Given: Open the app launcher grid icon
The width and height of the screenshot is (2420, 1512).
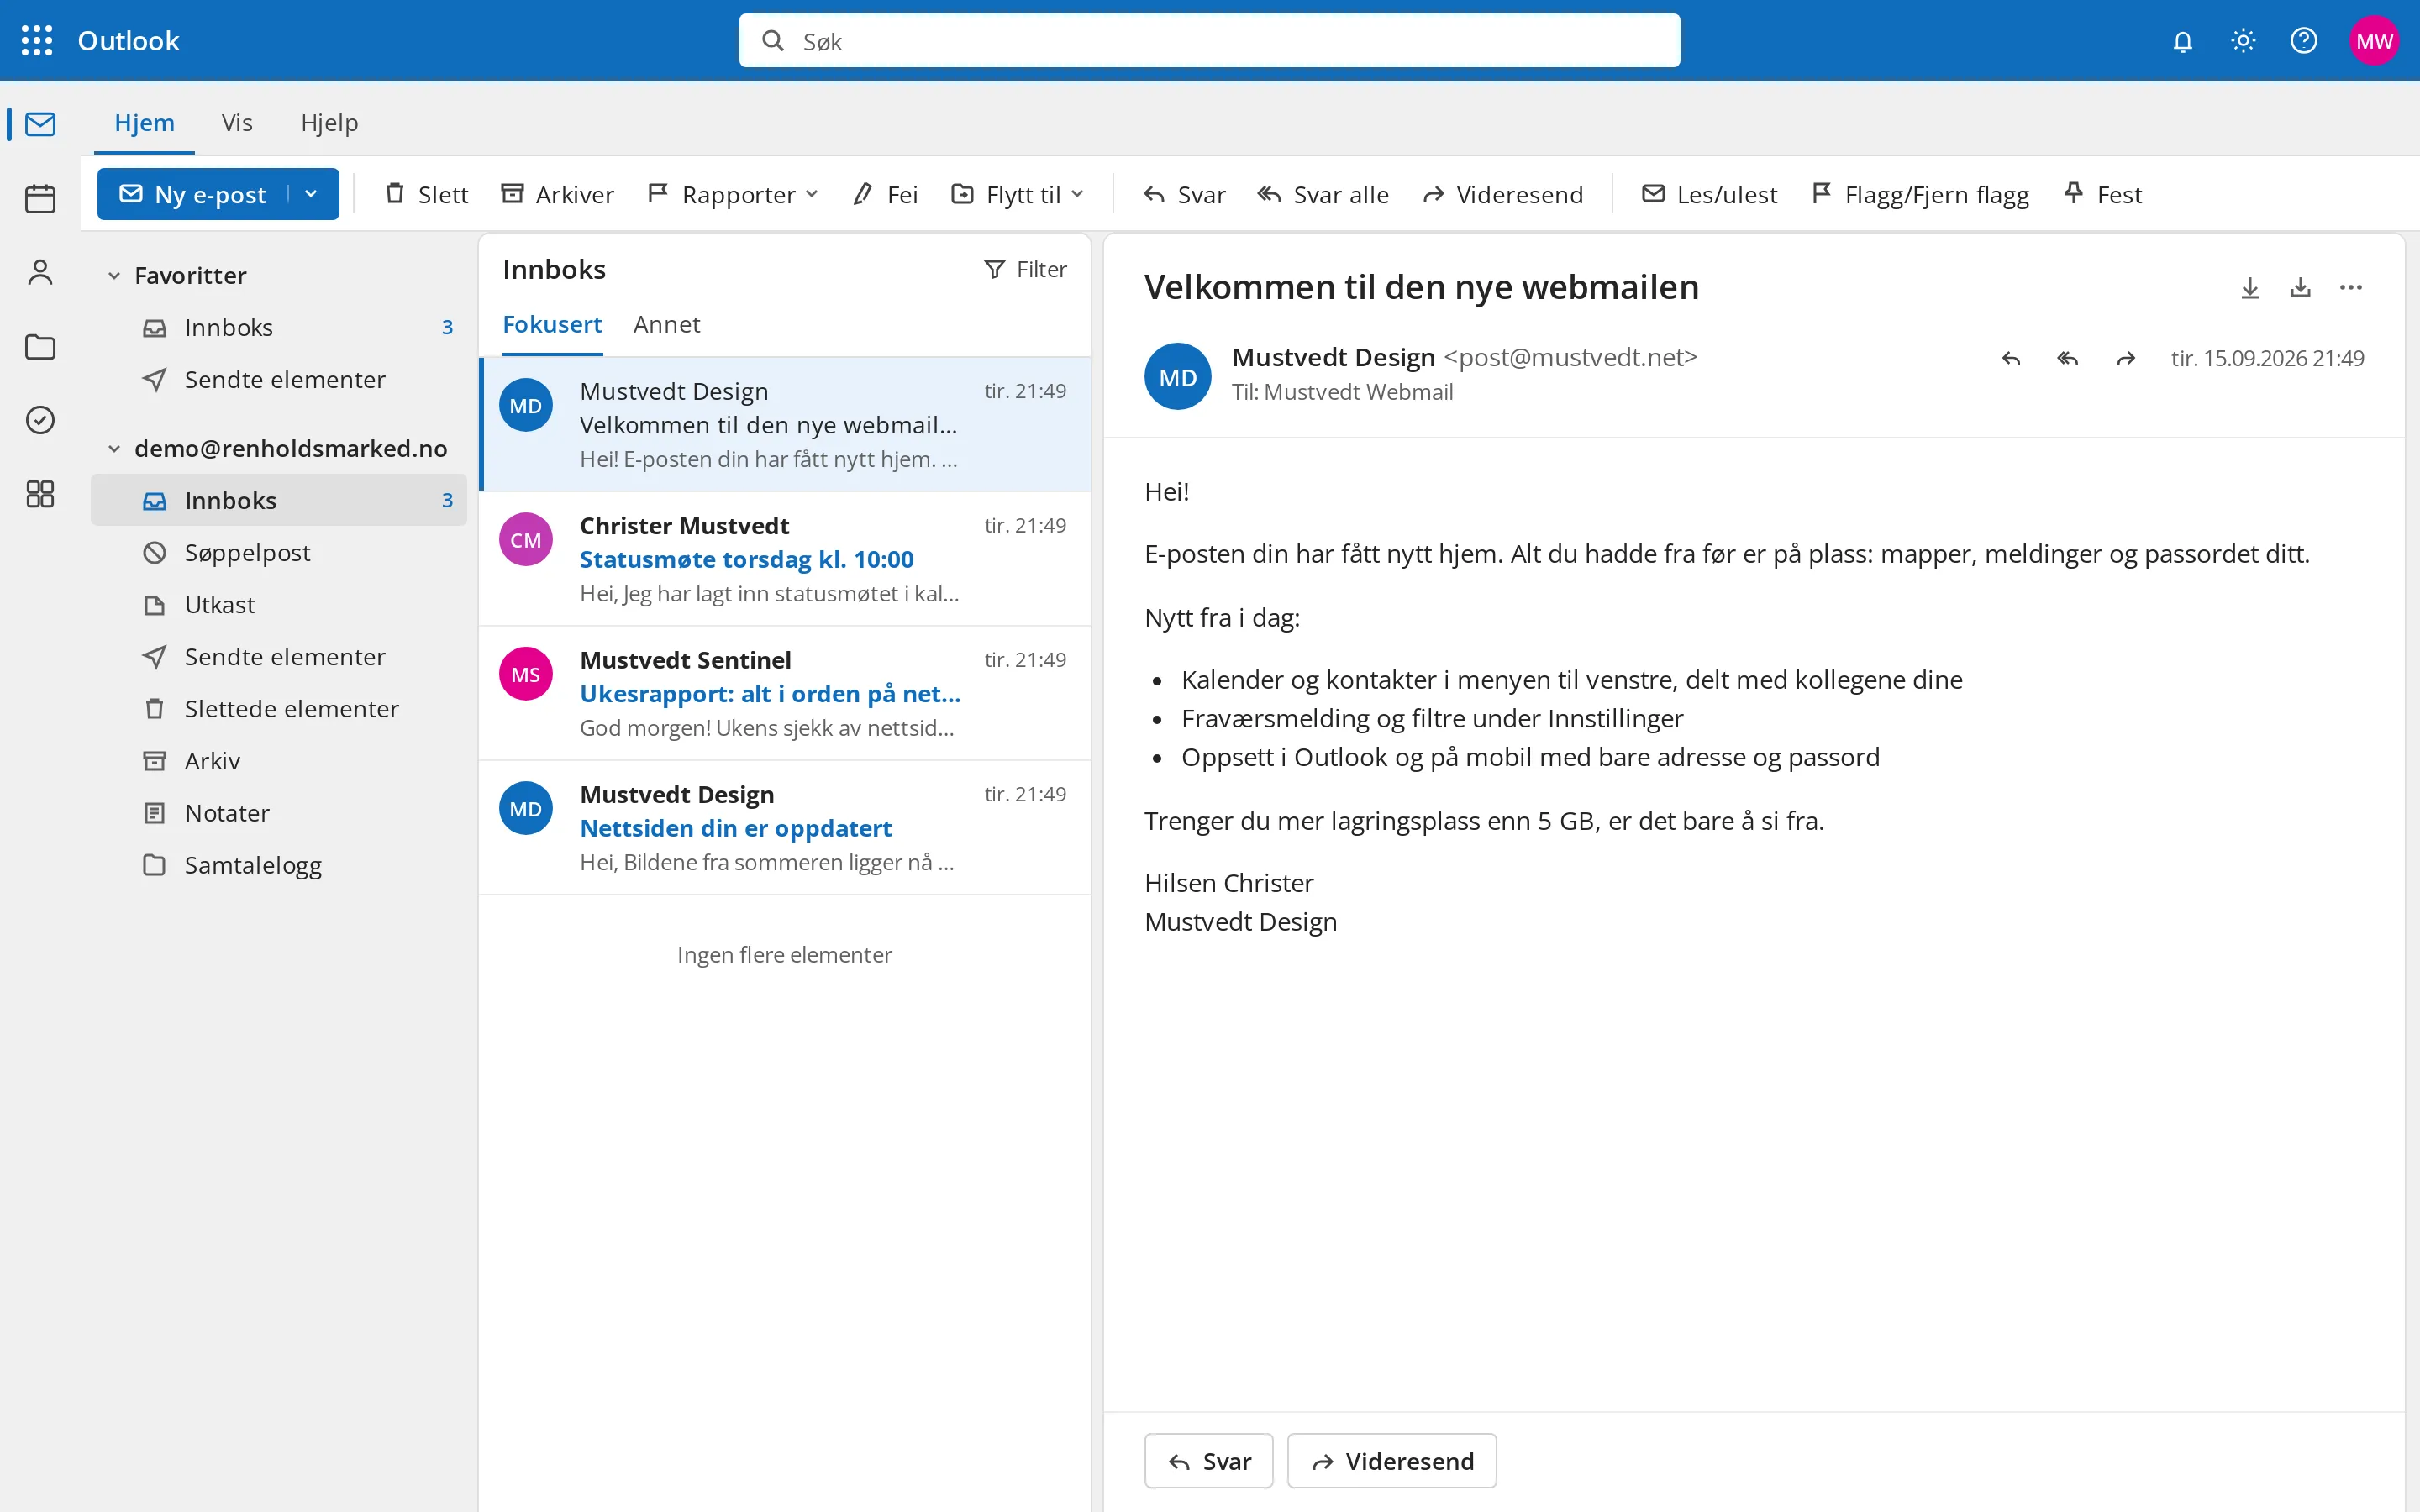Looking at the screenshot, I should [37, 40].
